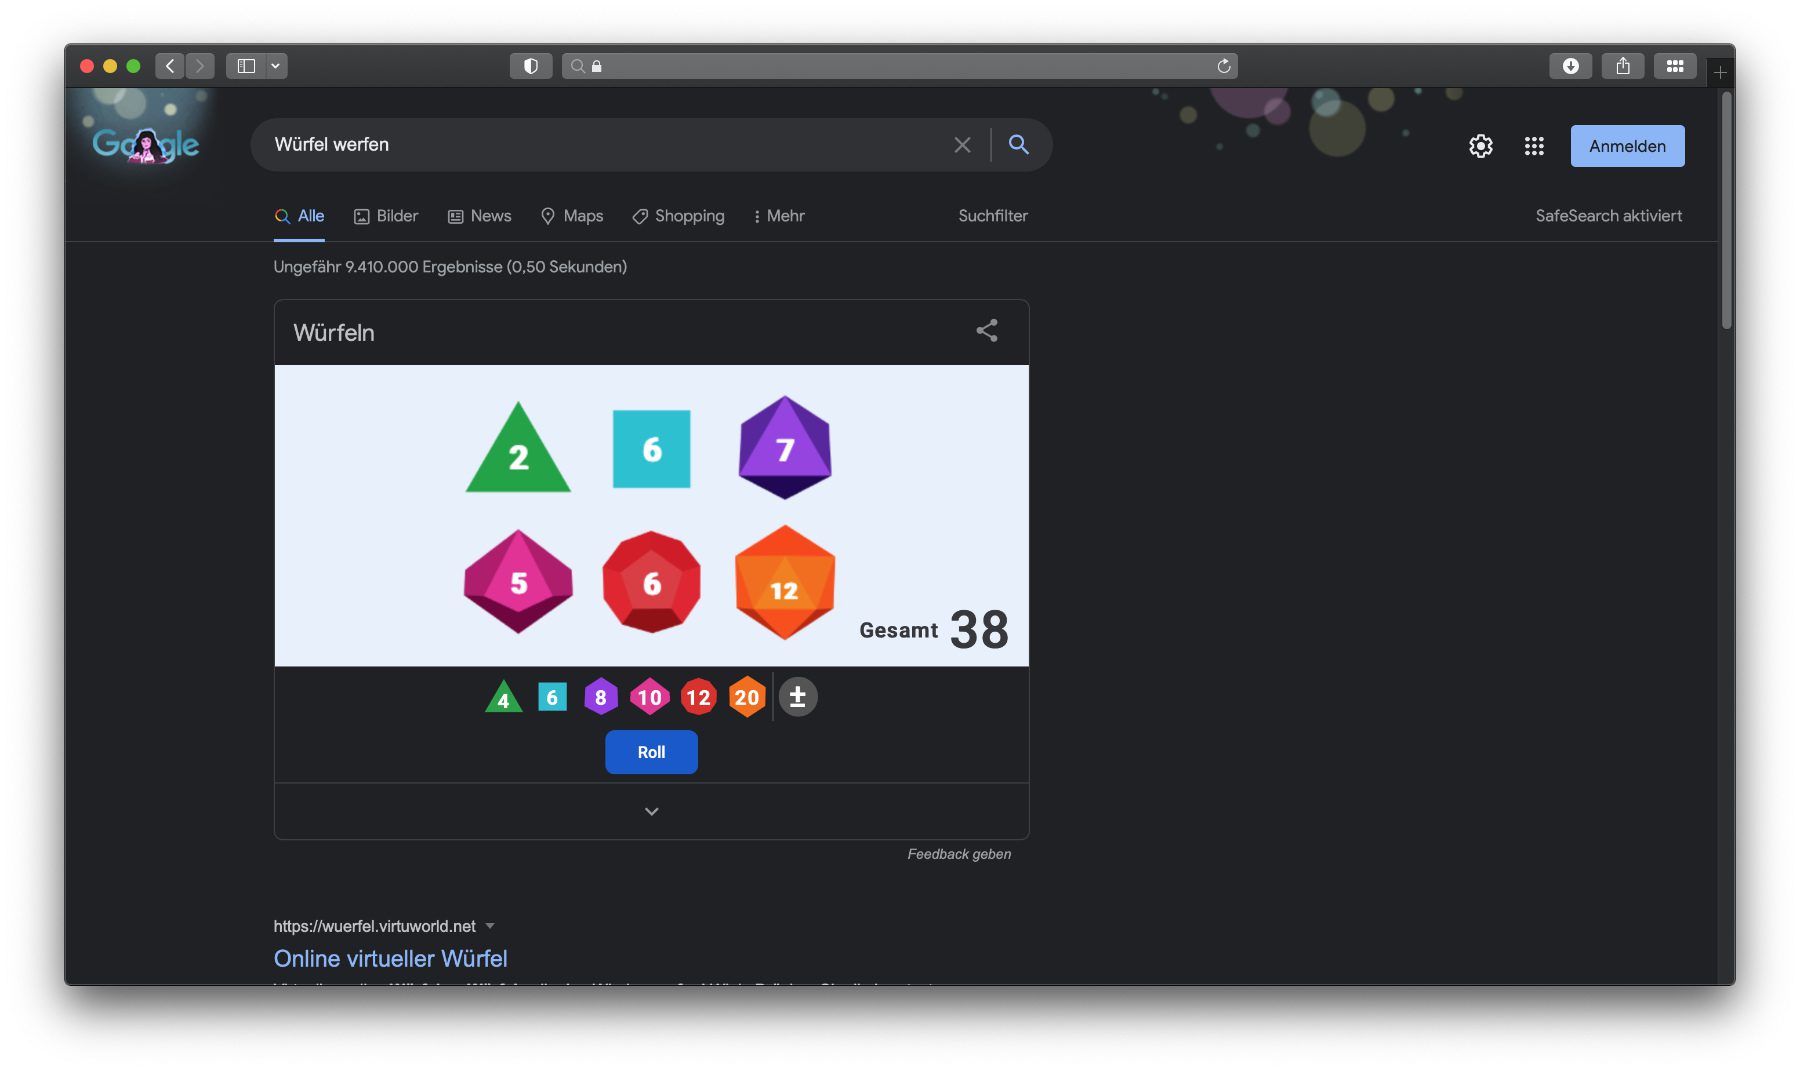Viewport: 1800px width, 1071px height.
Task: Add a pink 10-sided die
Action: (649, 697)
